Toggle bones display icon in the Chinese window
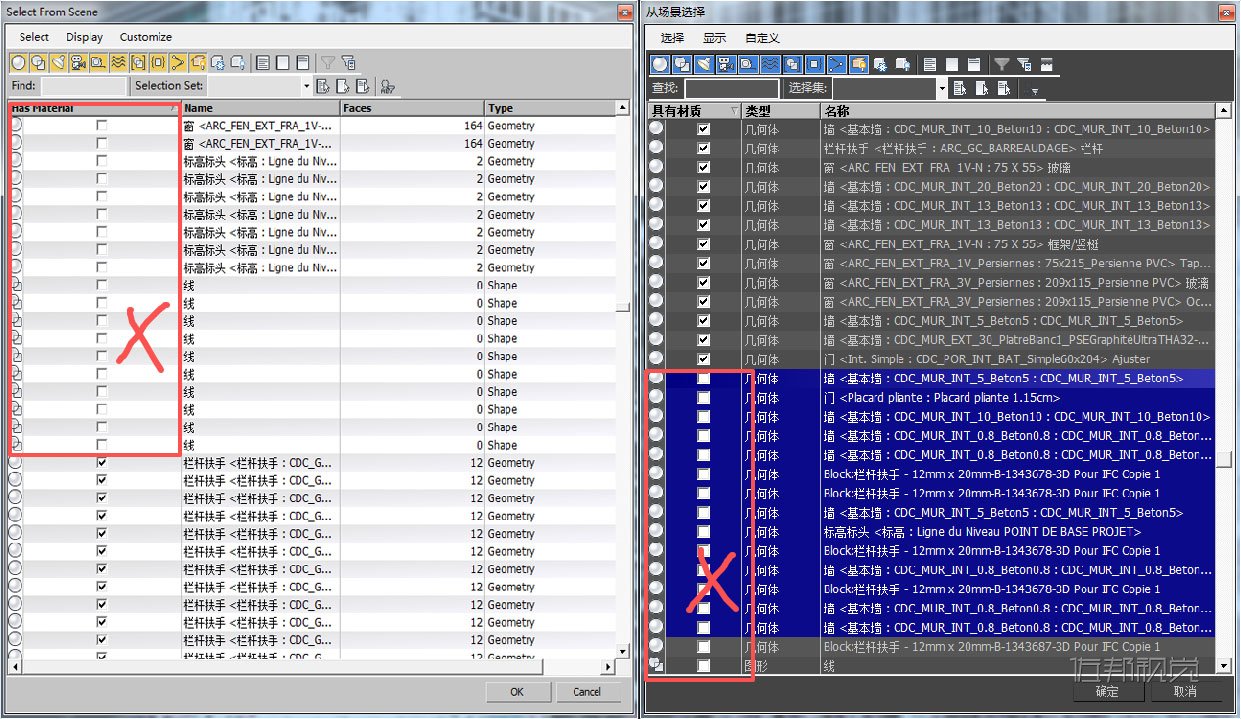1241x719 pixels. coord(836,64)
